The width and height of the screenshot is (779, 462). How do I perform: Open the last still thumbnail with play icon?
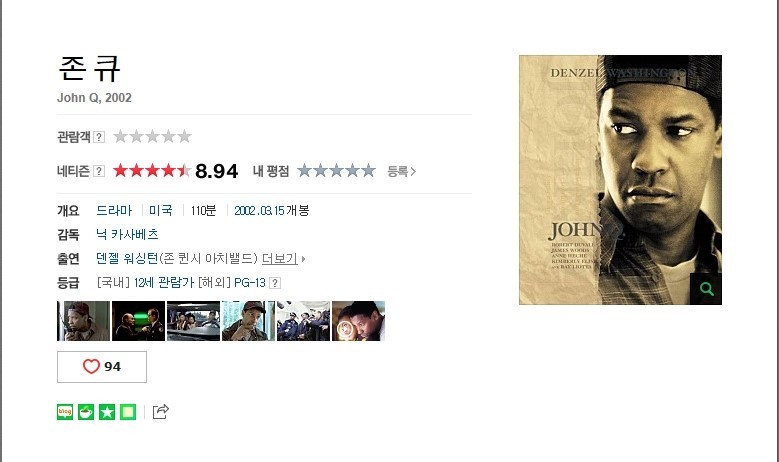click(x=358, y=321)
